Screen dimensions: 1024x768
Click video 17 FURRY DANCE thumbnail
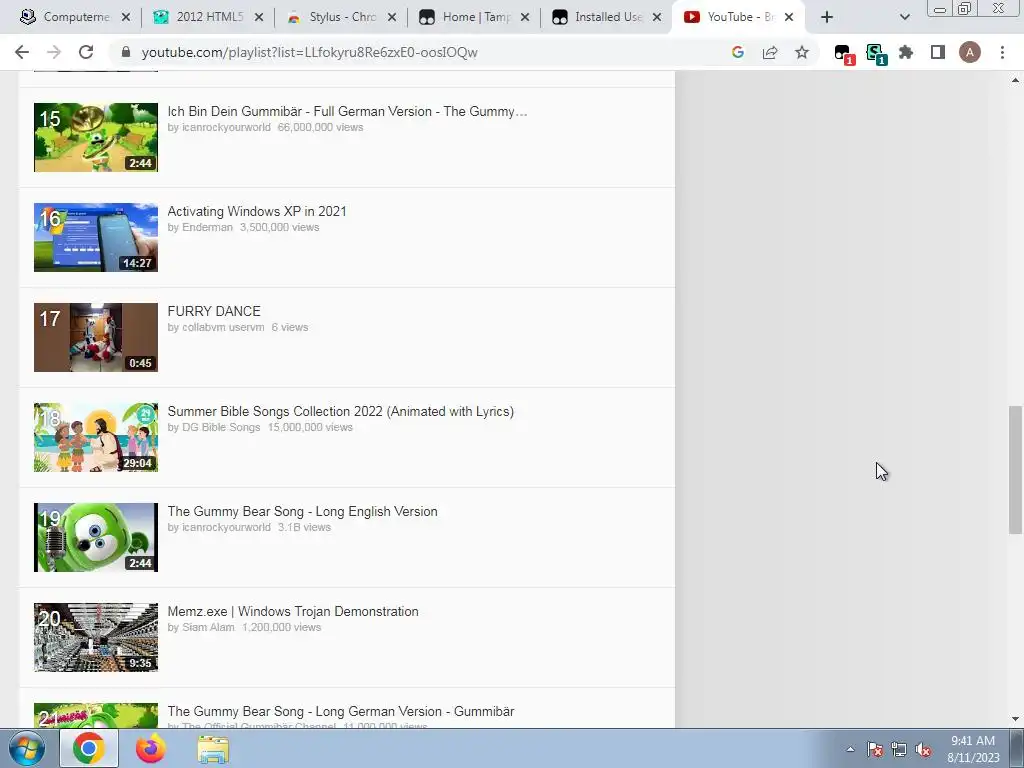tap(96, 337)
